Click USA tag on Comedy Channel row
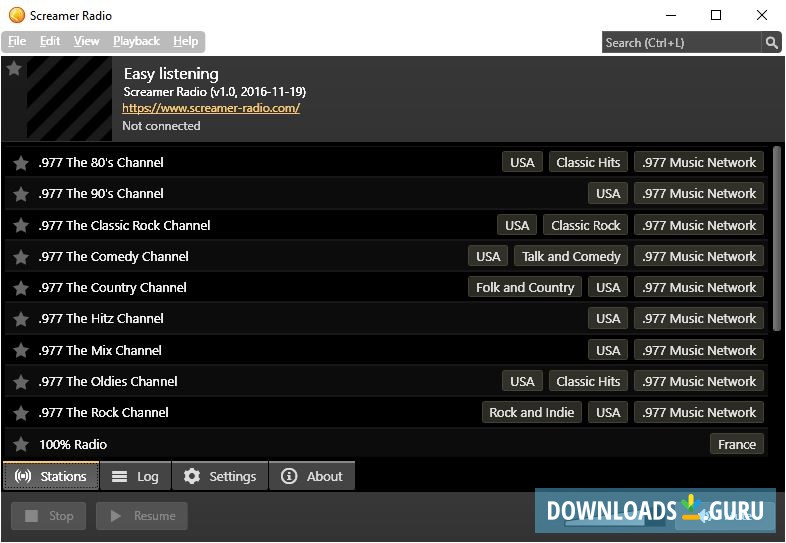The width and height of the screenshot is (786, 543). tap(488, 256)
